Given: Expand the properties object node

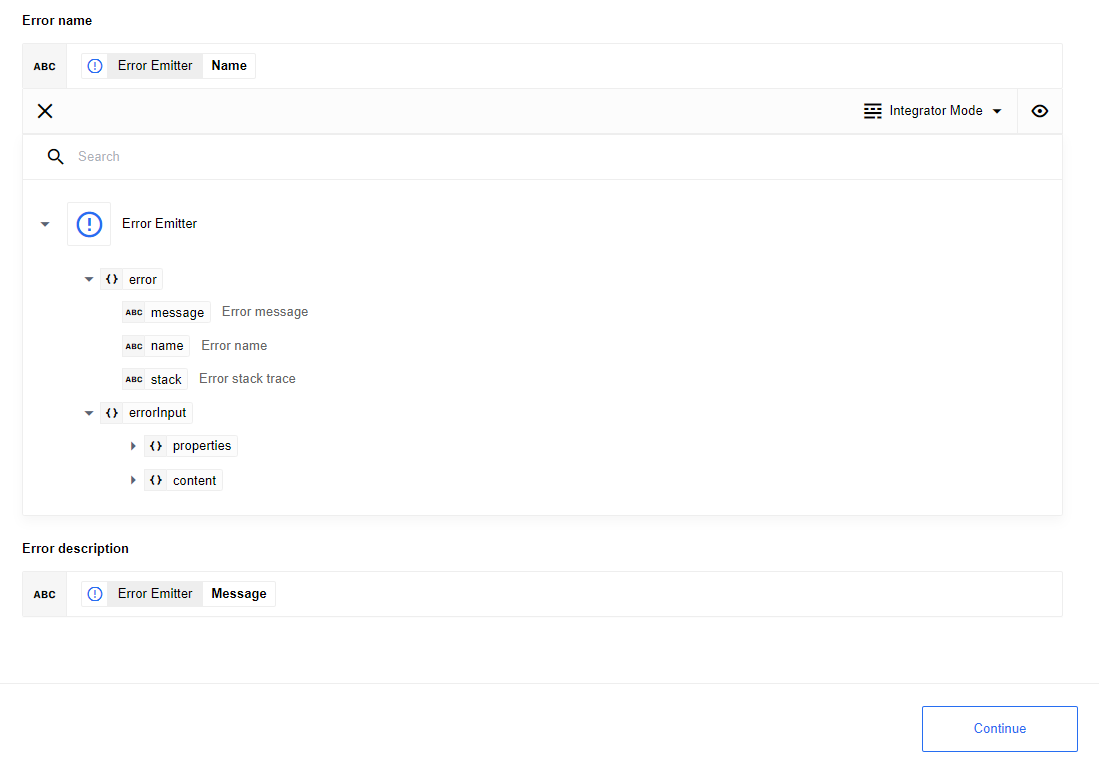Looking at the screenshot, I should click(133, 446).
